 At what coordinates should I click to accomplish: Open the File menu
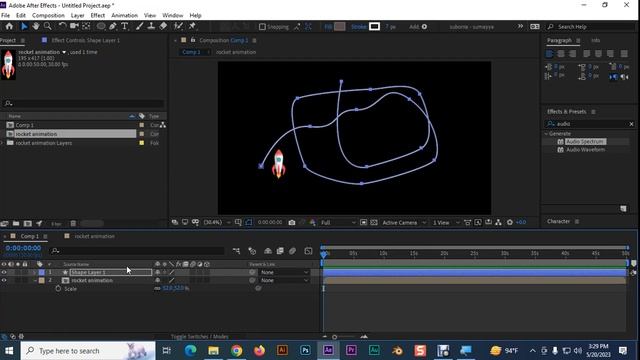(x=6, y=16)
